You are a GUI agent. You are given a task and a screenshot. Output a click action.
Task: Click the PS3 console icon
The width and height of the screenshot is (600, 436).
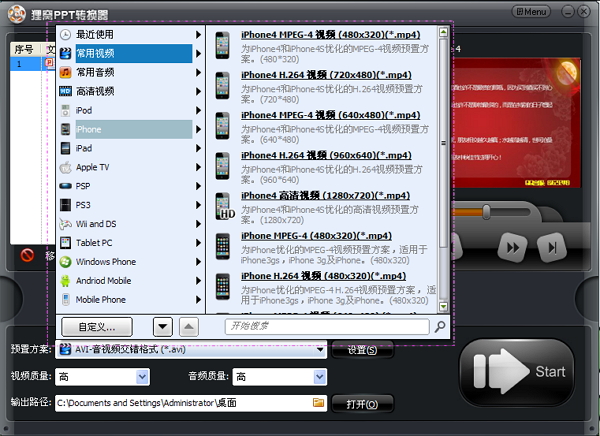(x=65, y=205)
